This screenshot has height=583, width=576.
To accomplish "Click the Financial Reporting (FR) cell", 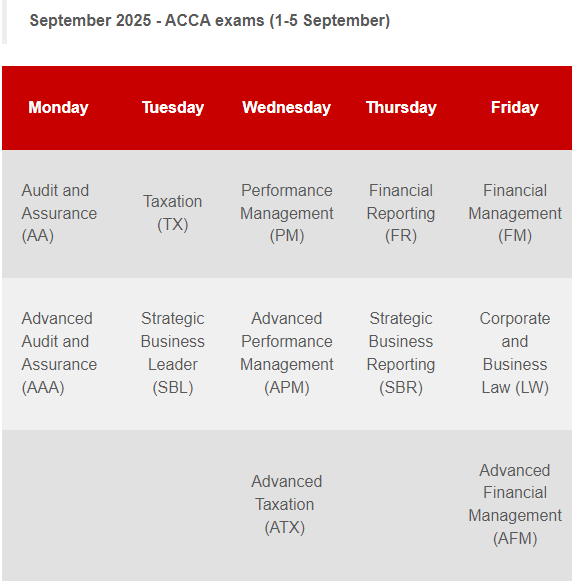I will 401,213.
